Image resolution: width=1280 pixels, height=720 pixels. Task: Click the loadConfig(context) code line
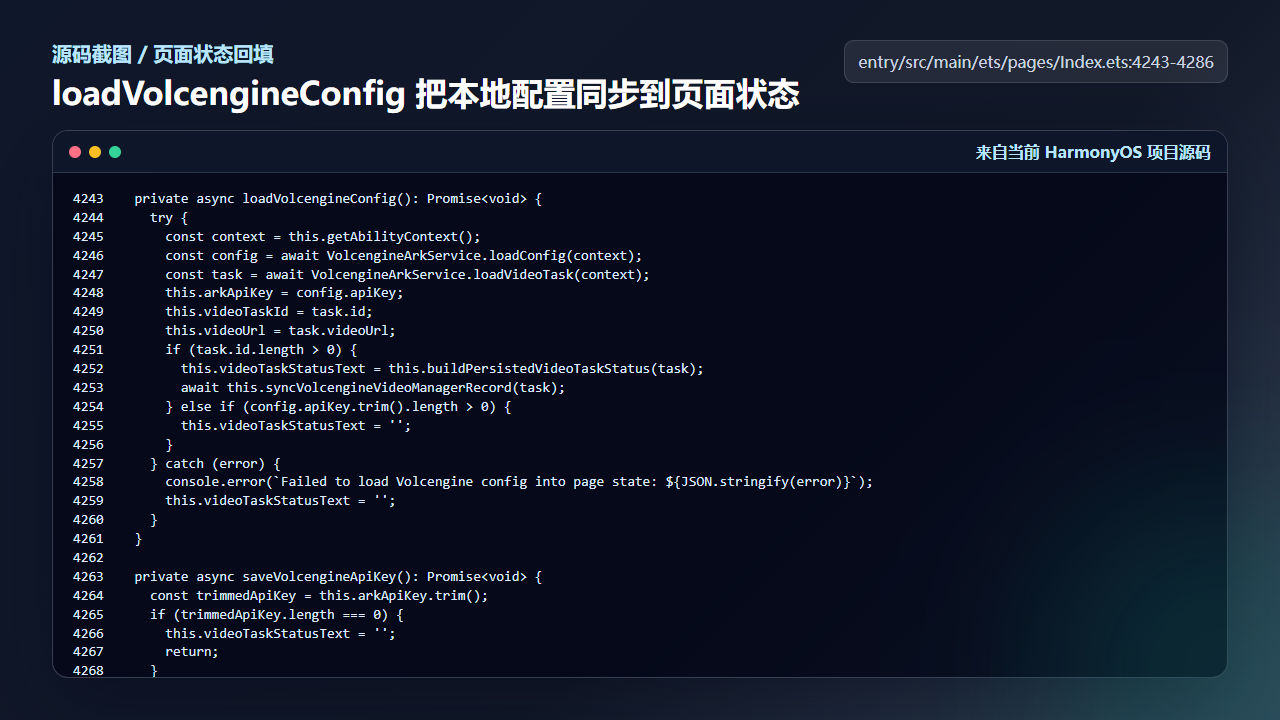click(x=404, y=256)
